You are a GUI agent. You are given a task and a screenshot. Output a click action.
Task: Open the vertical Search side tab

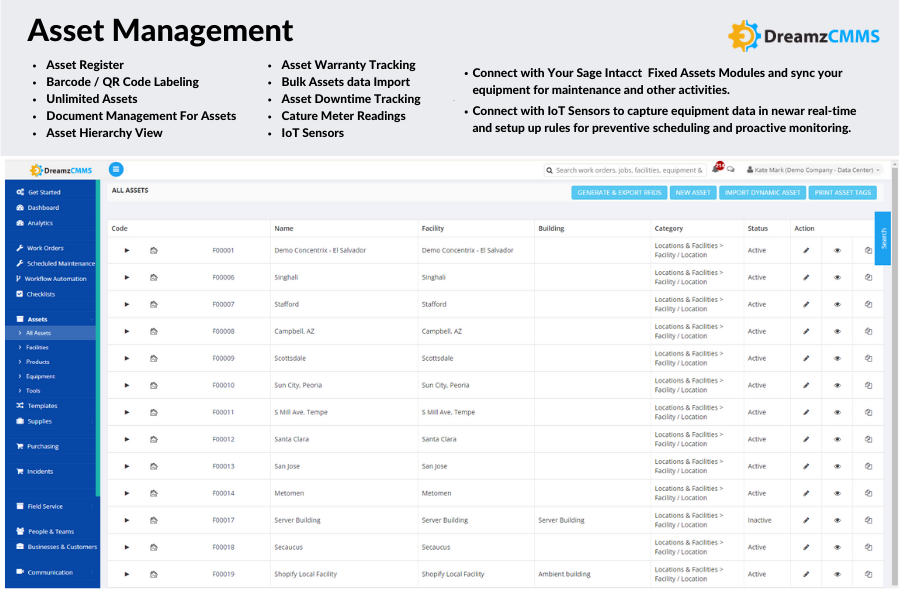[882, 238]
